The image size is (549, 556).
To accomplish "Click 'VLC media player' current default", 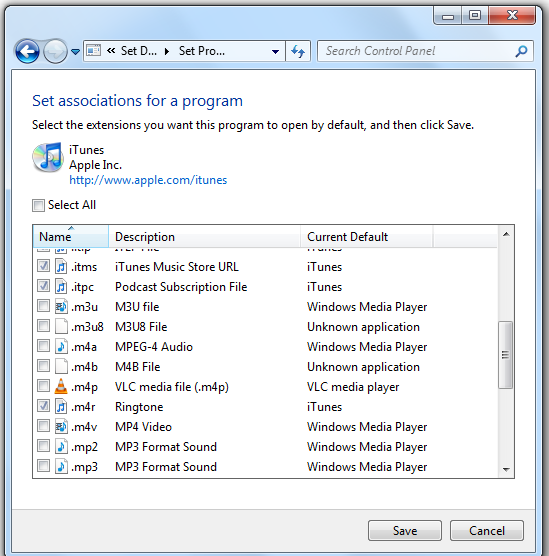I will click(x=353, y=387).
